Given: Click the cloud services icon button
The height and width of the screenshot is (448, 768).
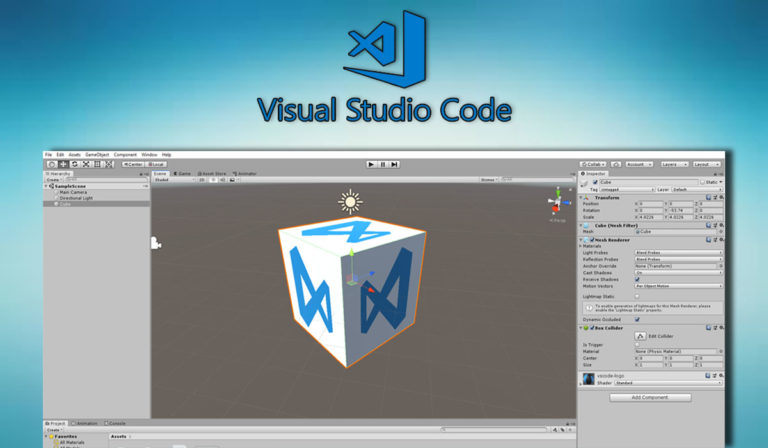Looking at the screenshot, I should [616, 165].
